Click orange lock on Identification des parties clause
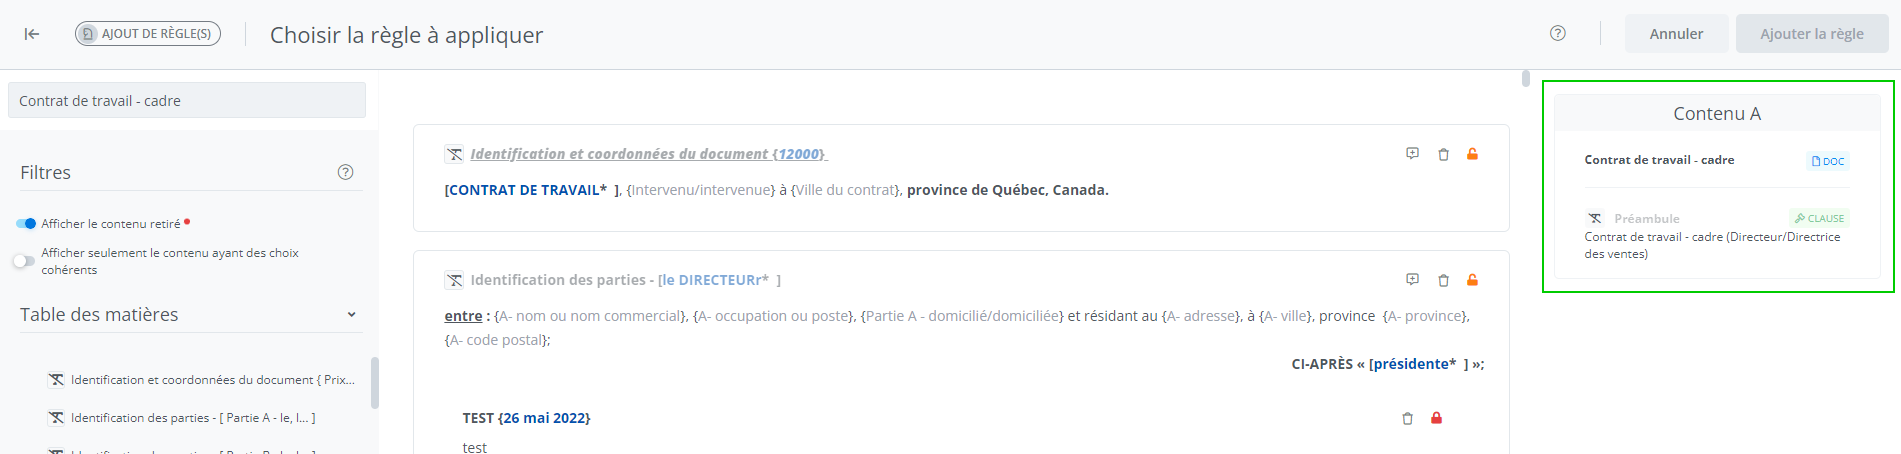The height and width of the screenshot is (454, 1901). click(x=1472, y=280)
